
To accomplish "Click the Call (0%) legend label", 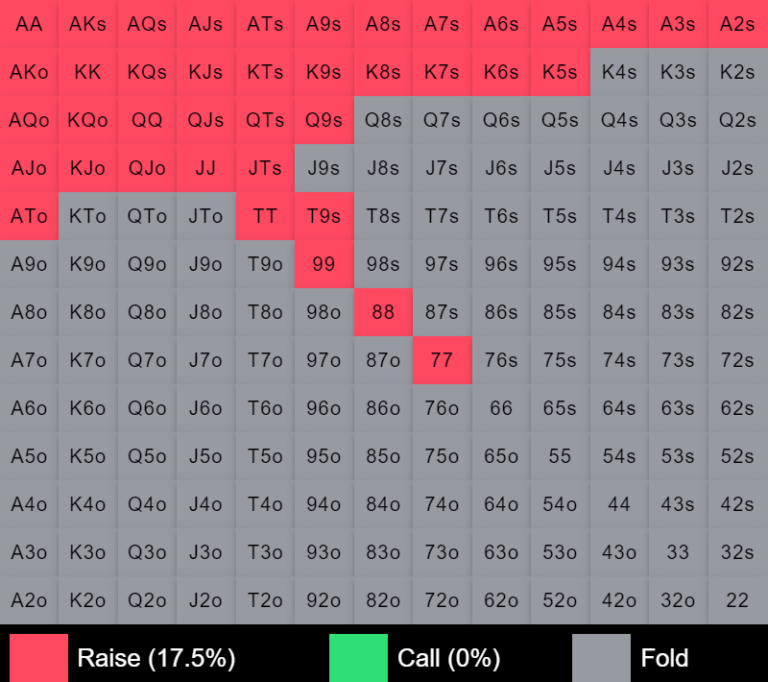I will click(x=449, y=658).
